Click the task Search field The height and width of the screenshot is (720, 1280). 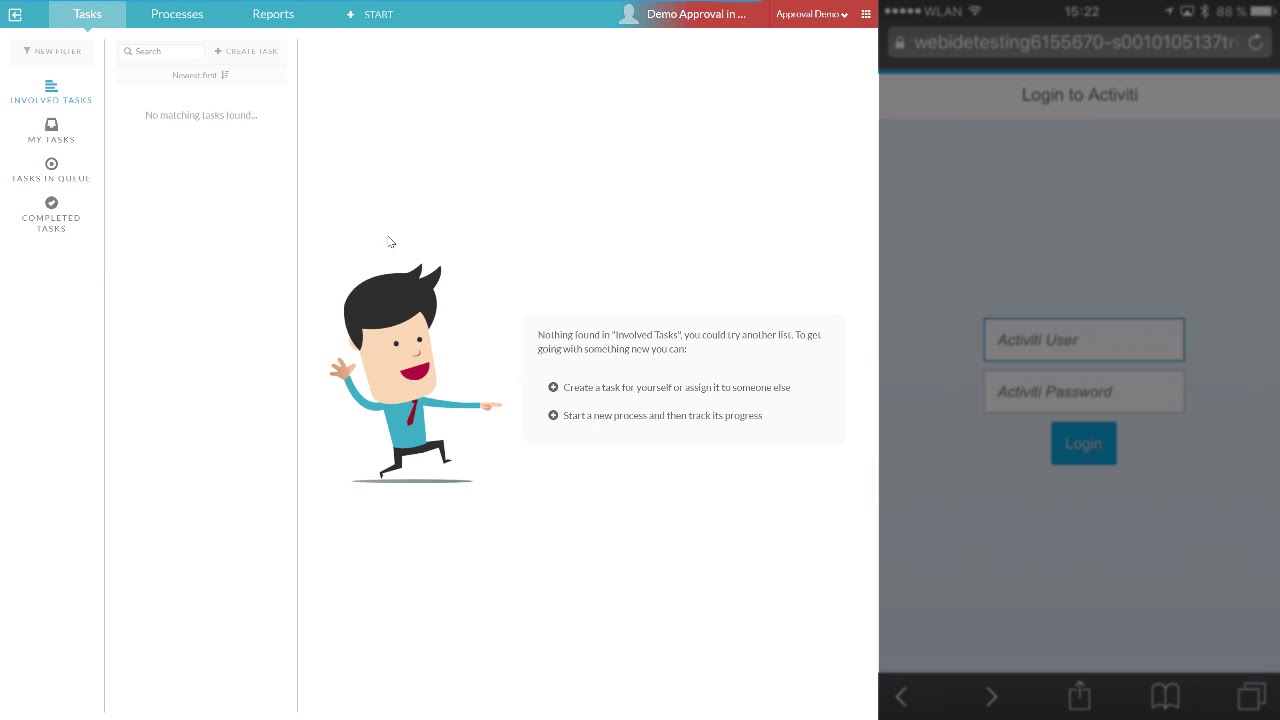(x=163, y=51)
